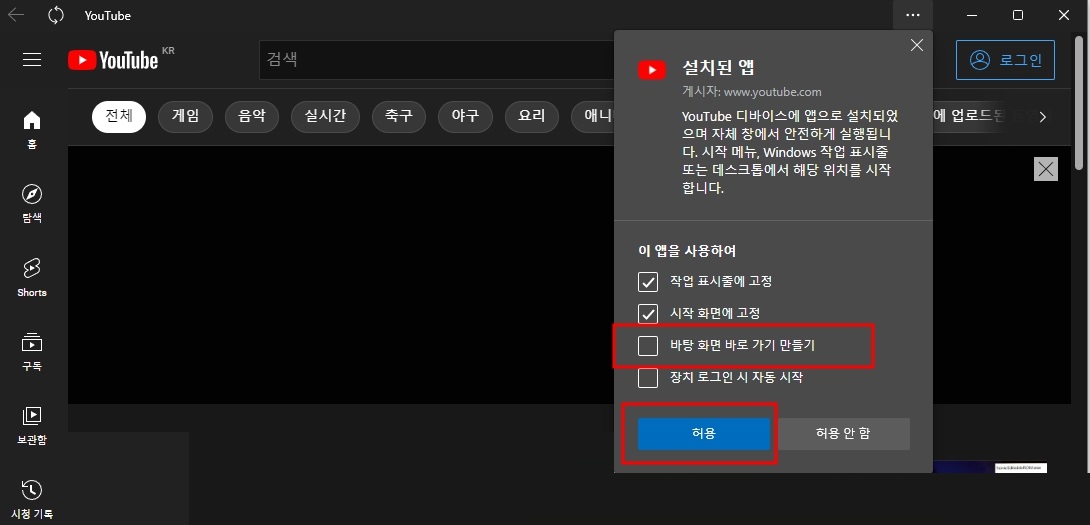Click the YouTube logo
This screenshot has height=525, width=1090.
(x=113, y=60)
